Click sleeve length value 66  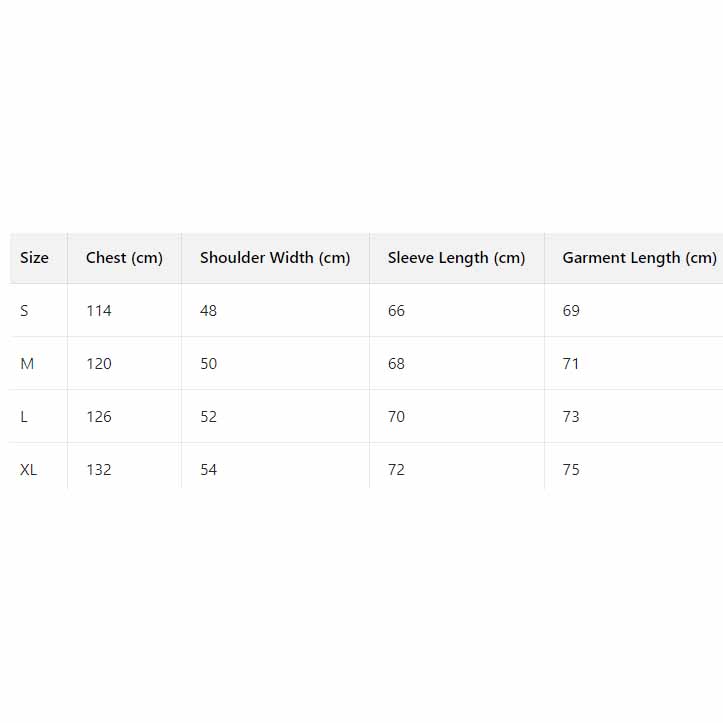click(396, 311)
